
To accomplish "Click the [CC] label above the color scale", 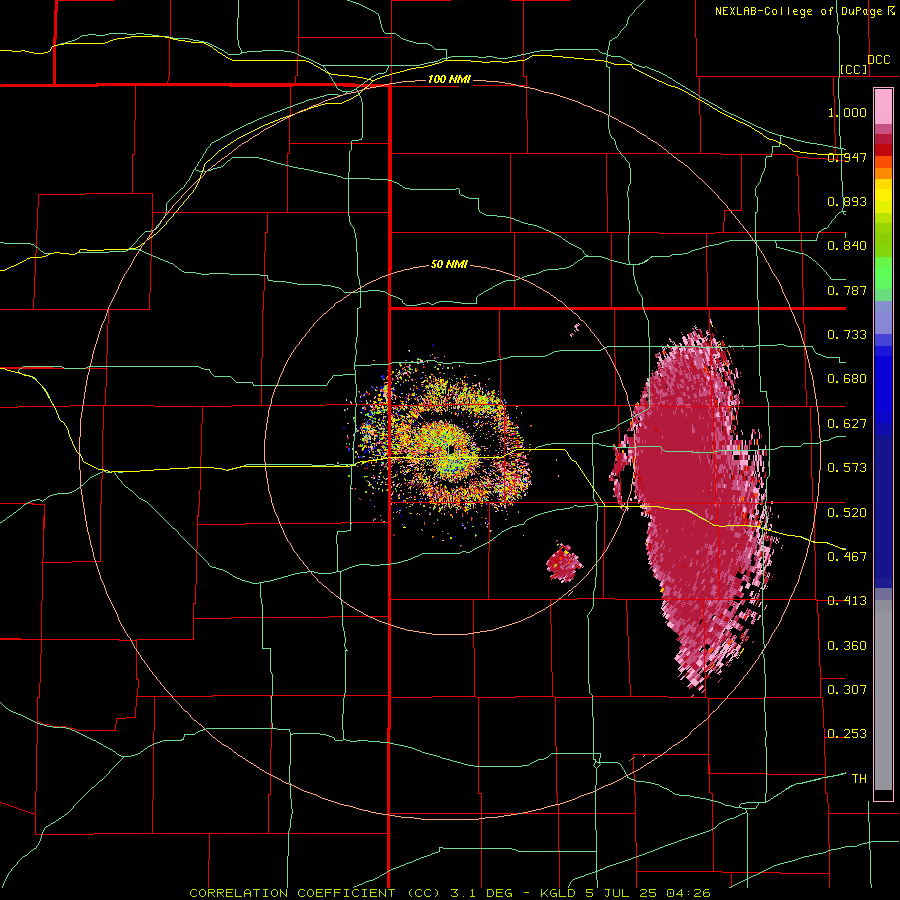I will click(x=854, y=69).
